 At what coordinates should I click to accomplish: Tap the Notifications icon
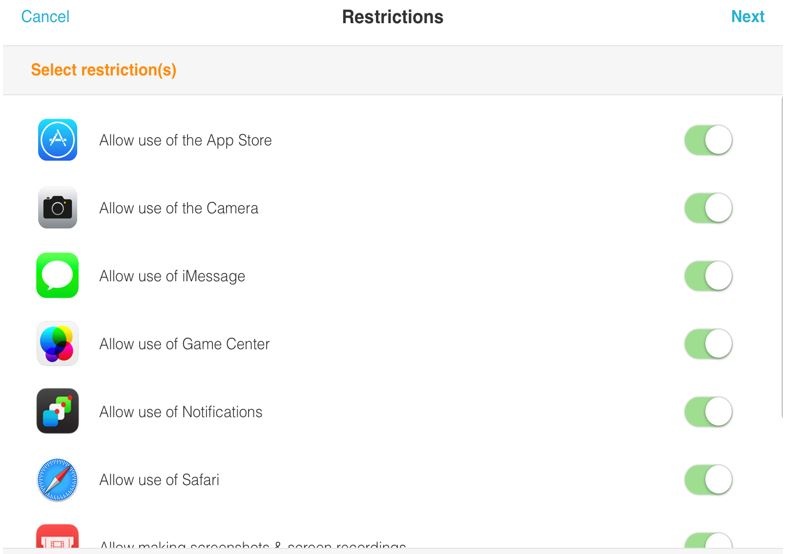pos(57,412)
